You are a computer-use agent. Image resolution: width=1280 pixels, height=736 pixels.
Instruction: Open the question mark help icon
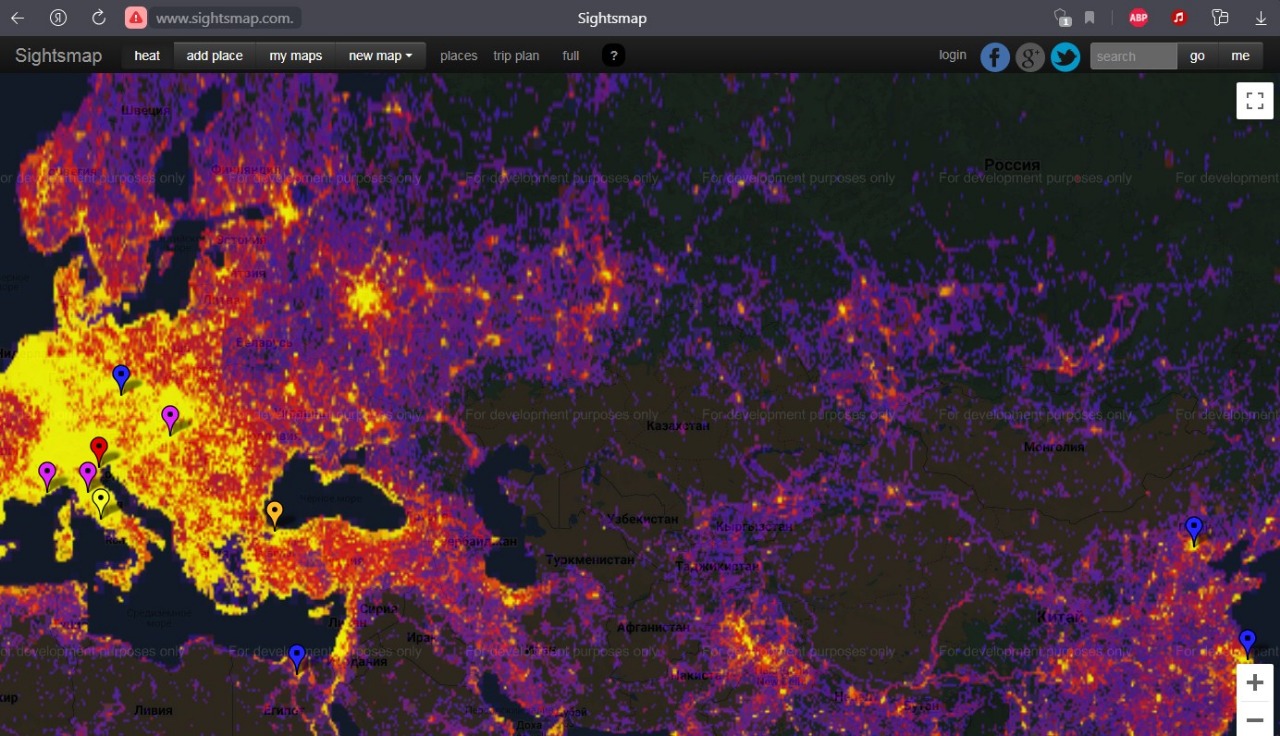pyautogui.click(x=613, y=56)
